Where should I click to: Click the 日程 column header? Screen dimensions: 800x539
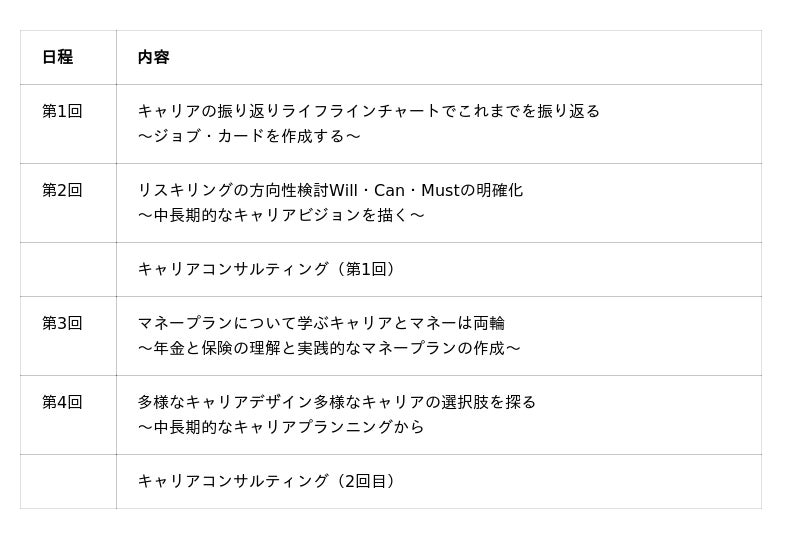(x=57, y=57)
